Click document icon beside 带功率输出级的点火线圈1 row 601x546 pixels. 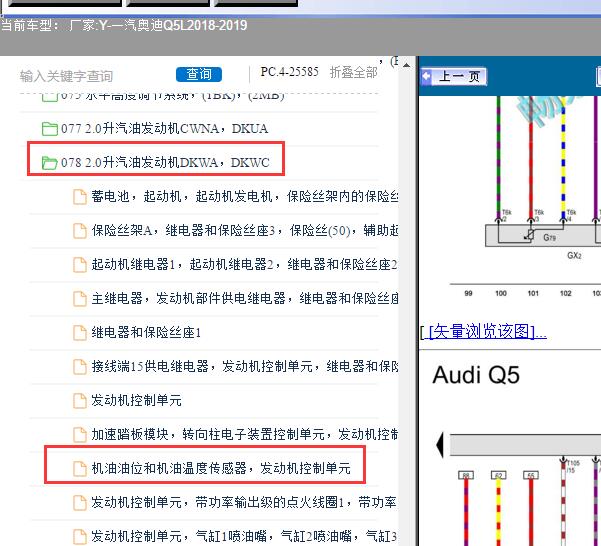(x=80, y=502)
